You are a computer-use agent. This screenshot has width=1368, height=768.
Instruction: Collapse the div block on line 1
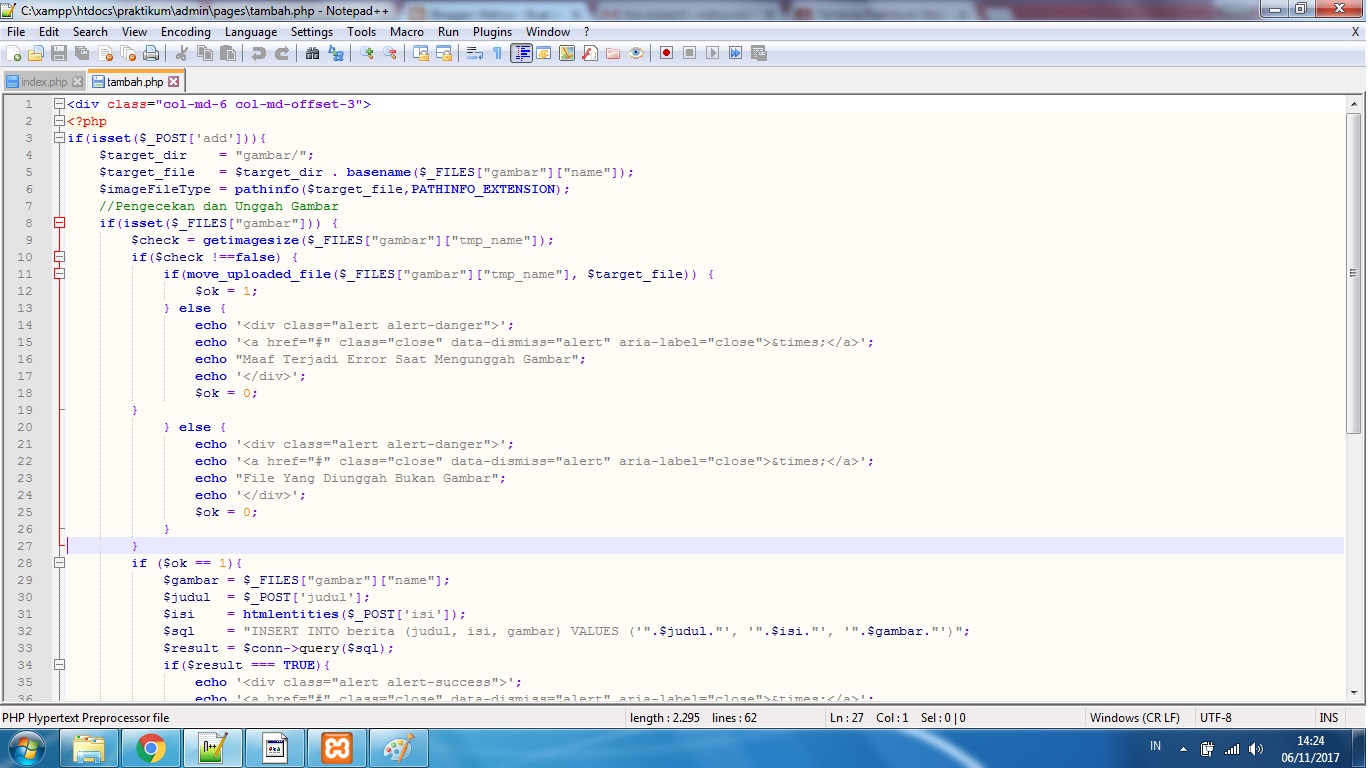(59, 104)
